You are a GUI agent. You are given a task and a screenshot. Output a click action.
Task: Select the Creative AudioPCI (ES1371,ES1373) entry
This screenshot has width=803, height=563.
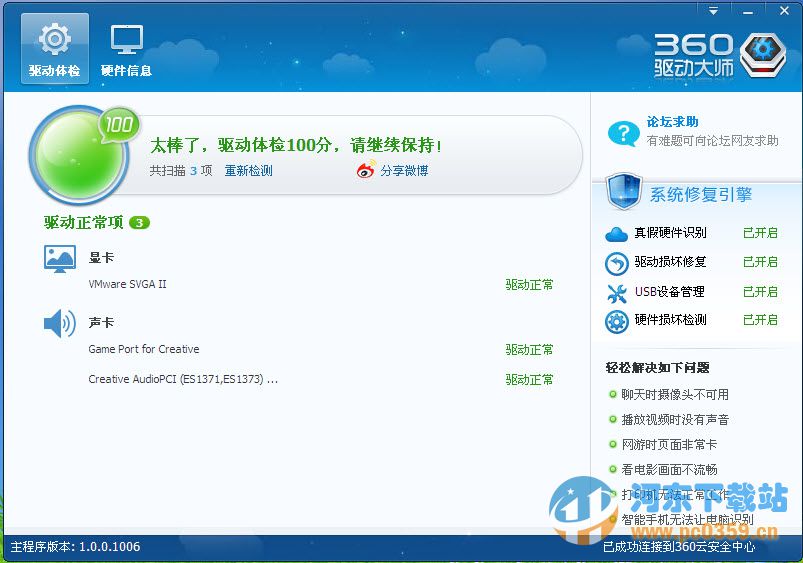pos(183,379)
